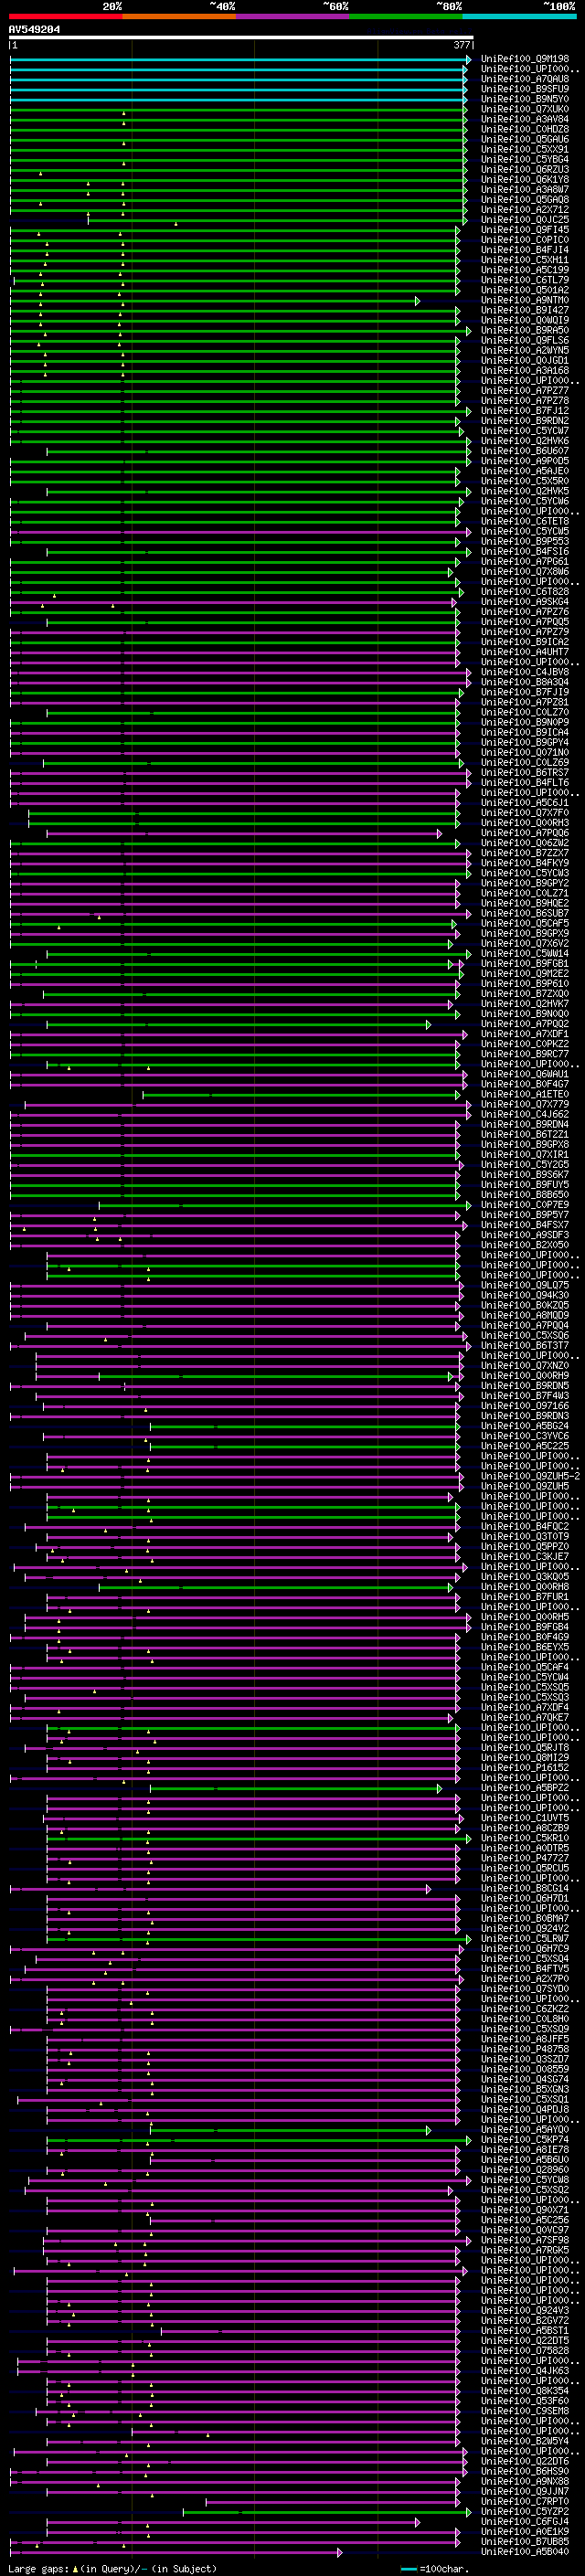Select the UniRef100_B6SUB7 entry
This screenshot has width=585, height=2576.
click(x=525, y=913)
